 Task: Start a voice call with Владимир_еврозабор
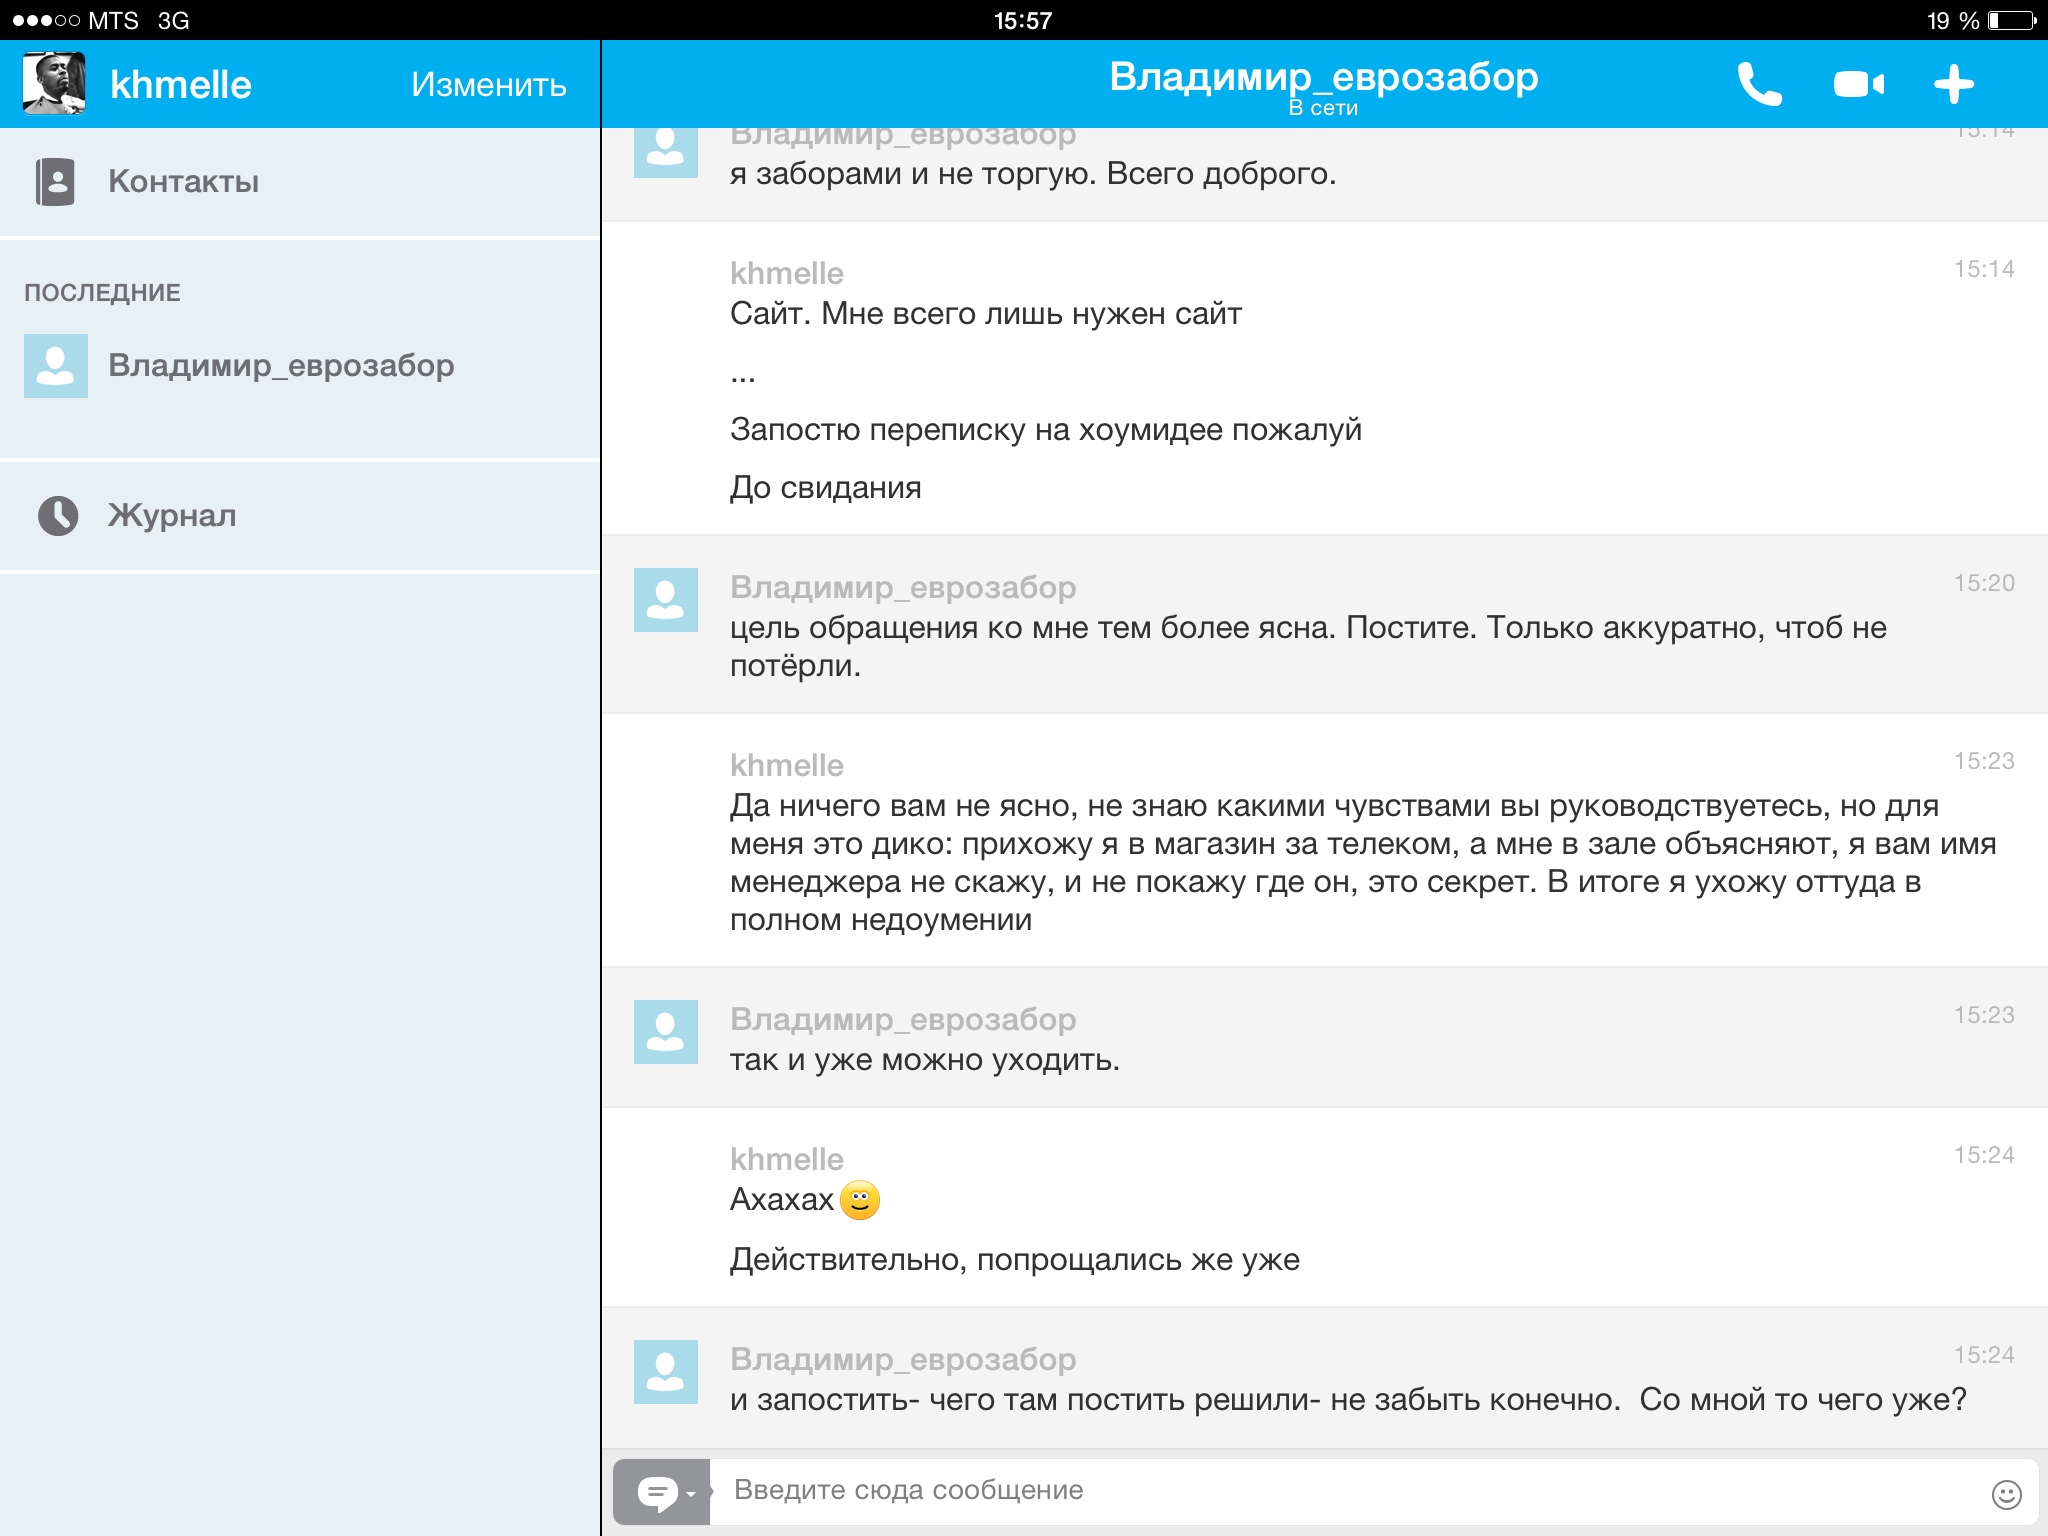click(1759, 84)
